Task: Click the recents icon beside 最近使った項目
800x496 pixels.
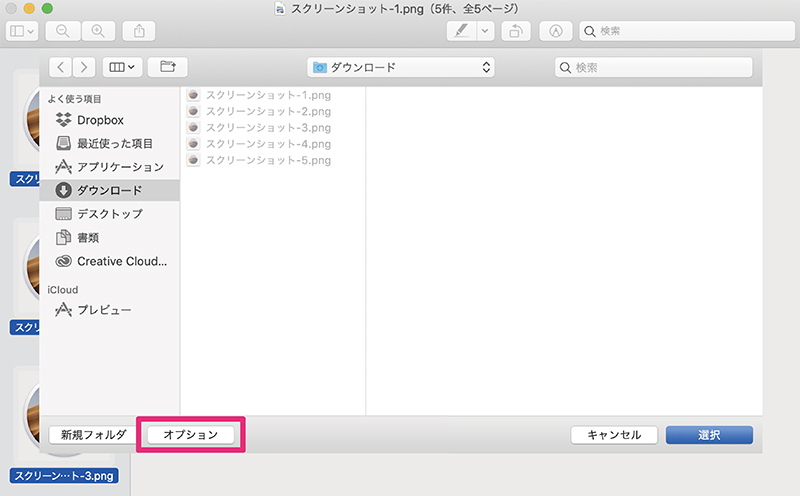Action: [x=63, y=143]
